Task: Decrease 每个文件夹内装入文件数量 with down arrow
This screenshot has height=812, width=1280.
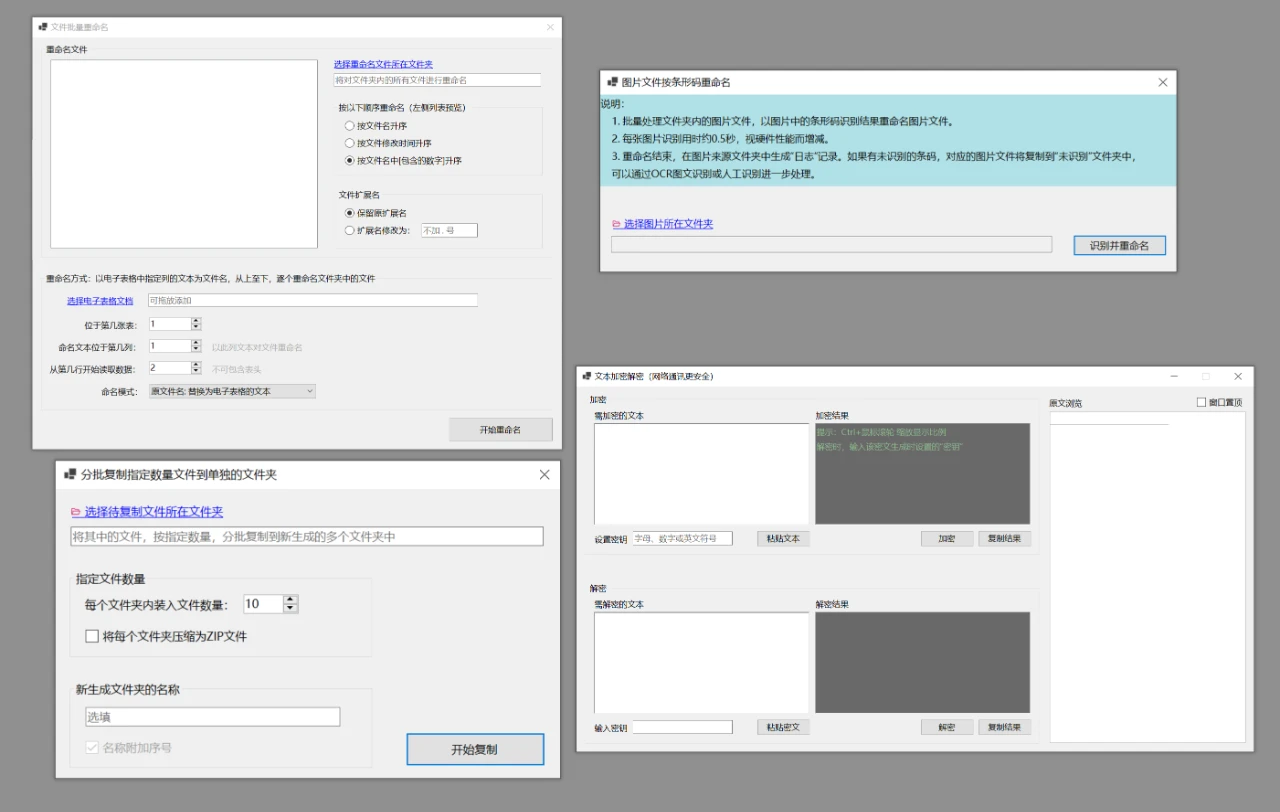Action: 290,608
